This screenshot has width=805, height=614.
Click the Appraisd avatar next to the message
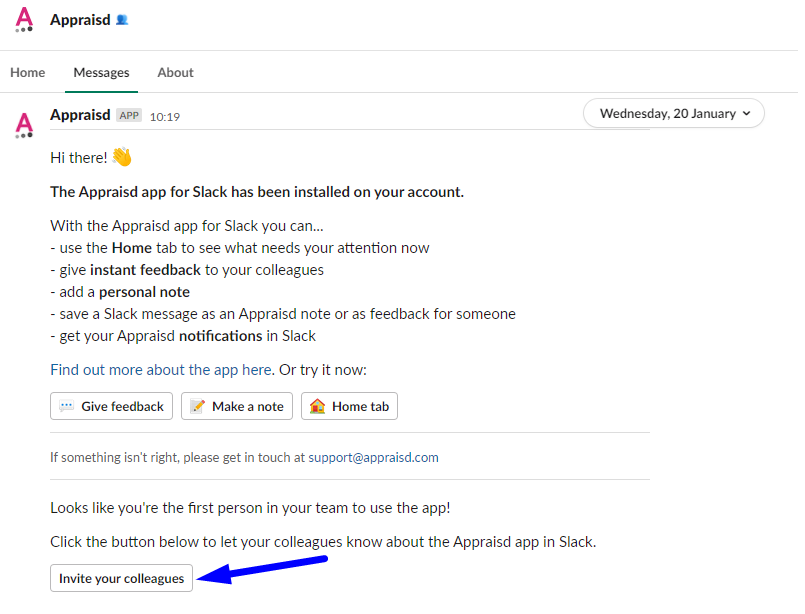pos(24,125)
